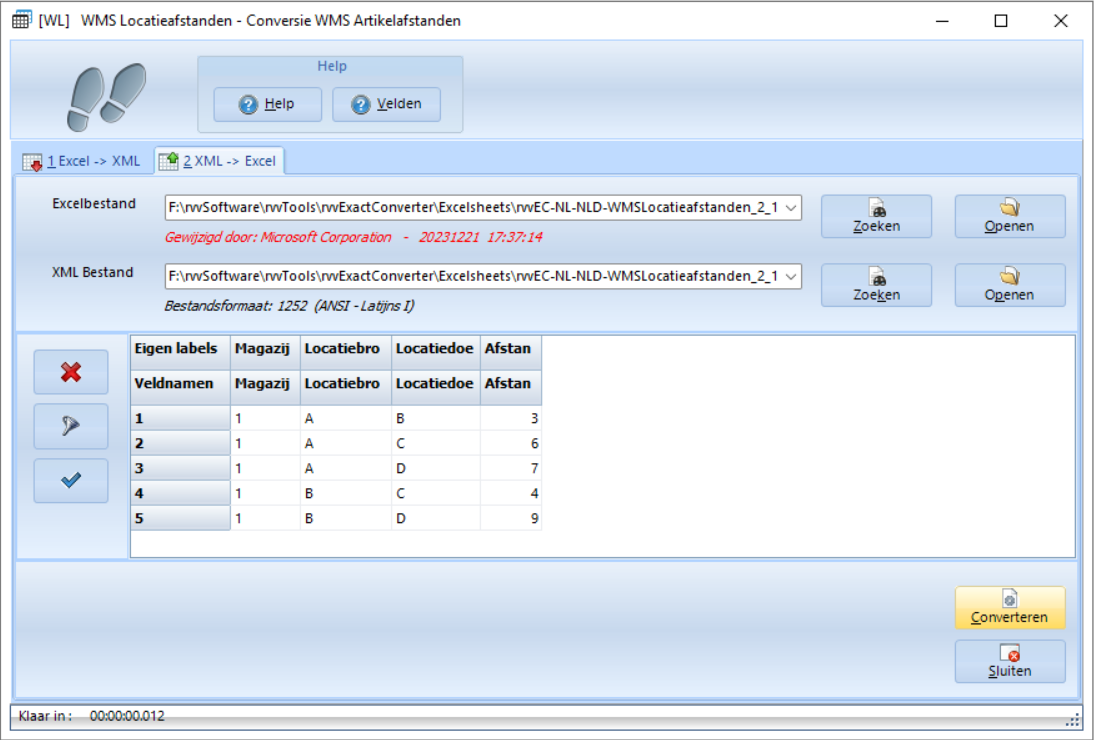Click the Velden help button
Image resolution: width=1094 pixels, height=740 pixels.
pos(386,104)
